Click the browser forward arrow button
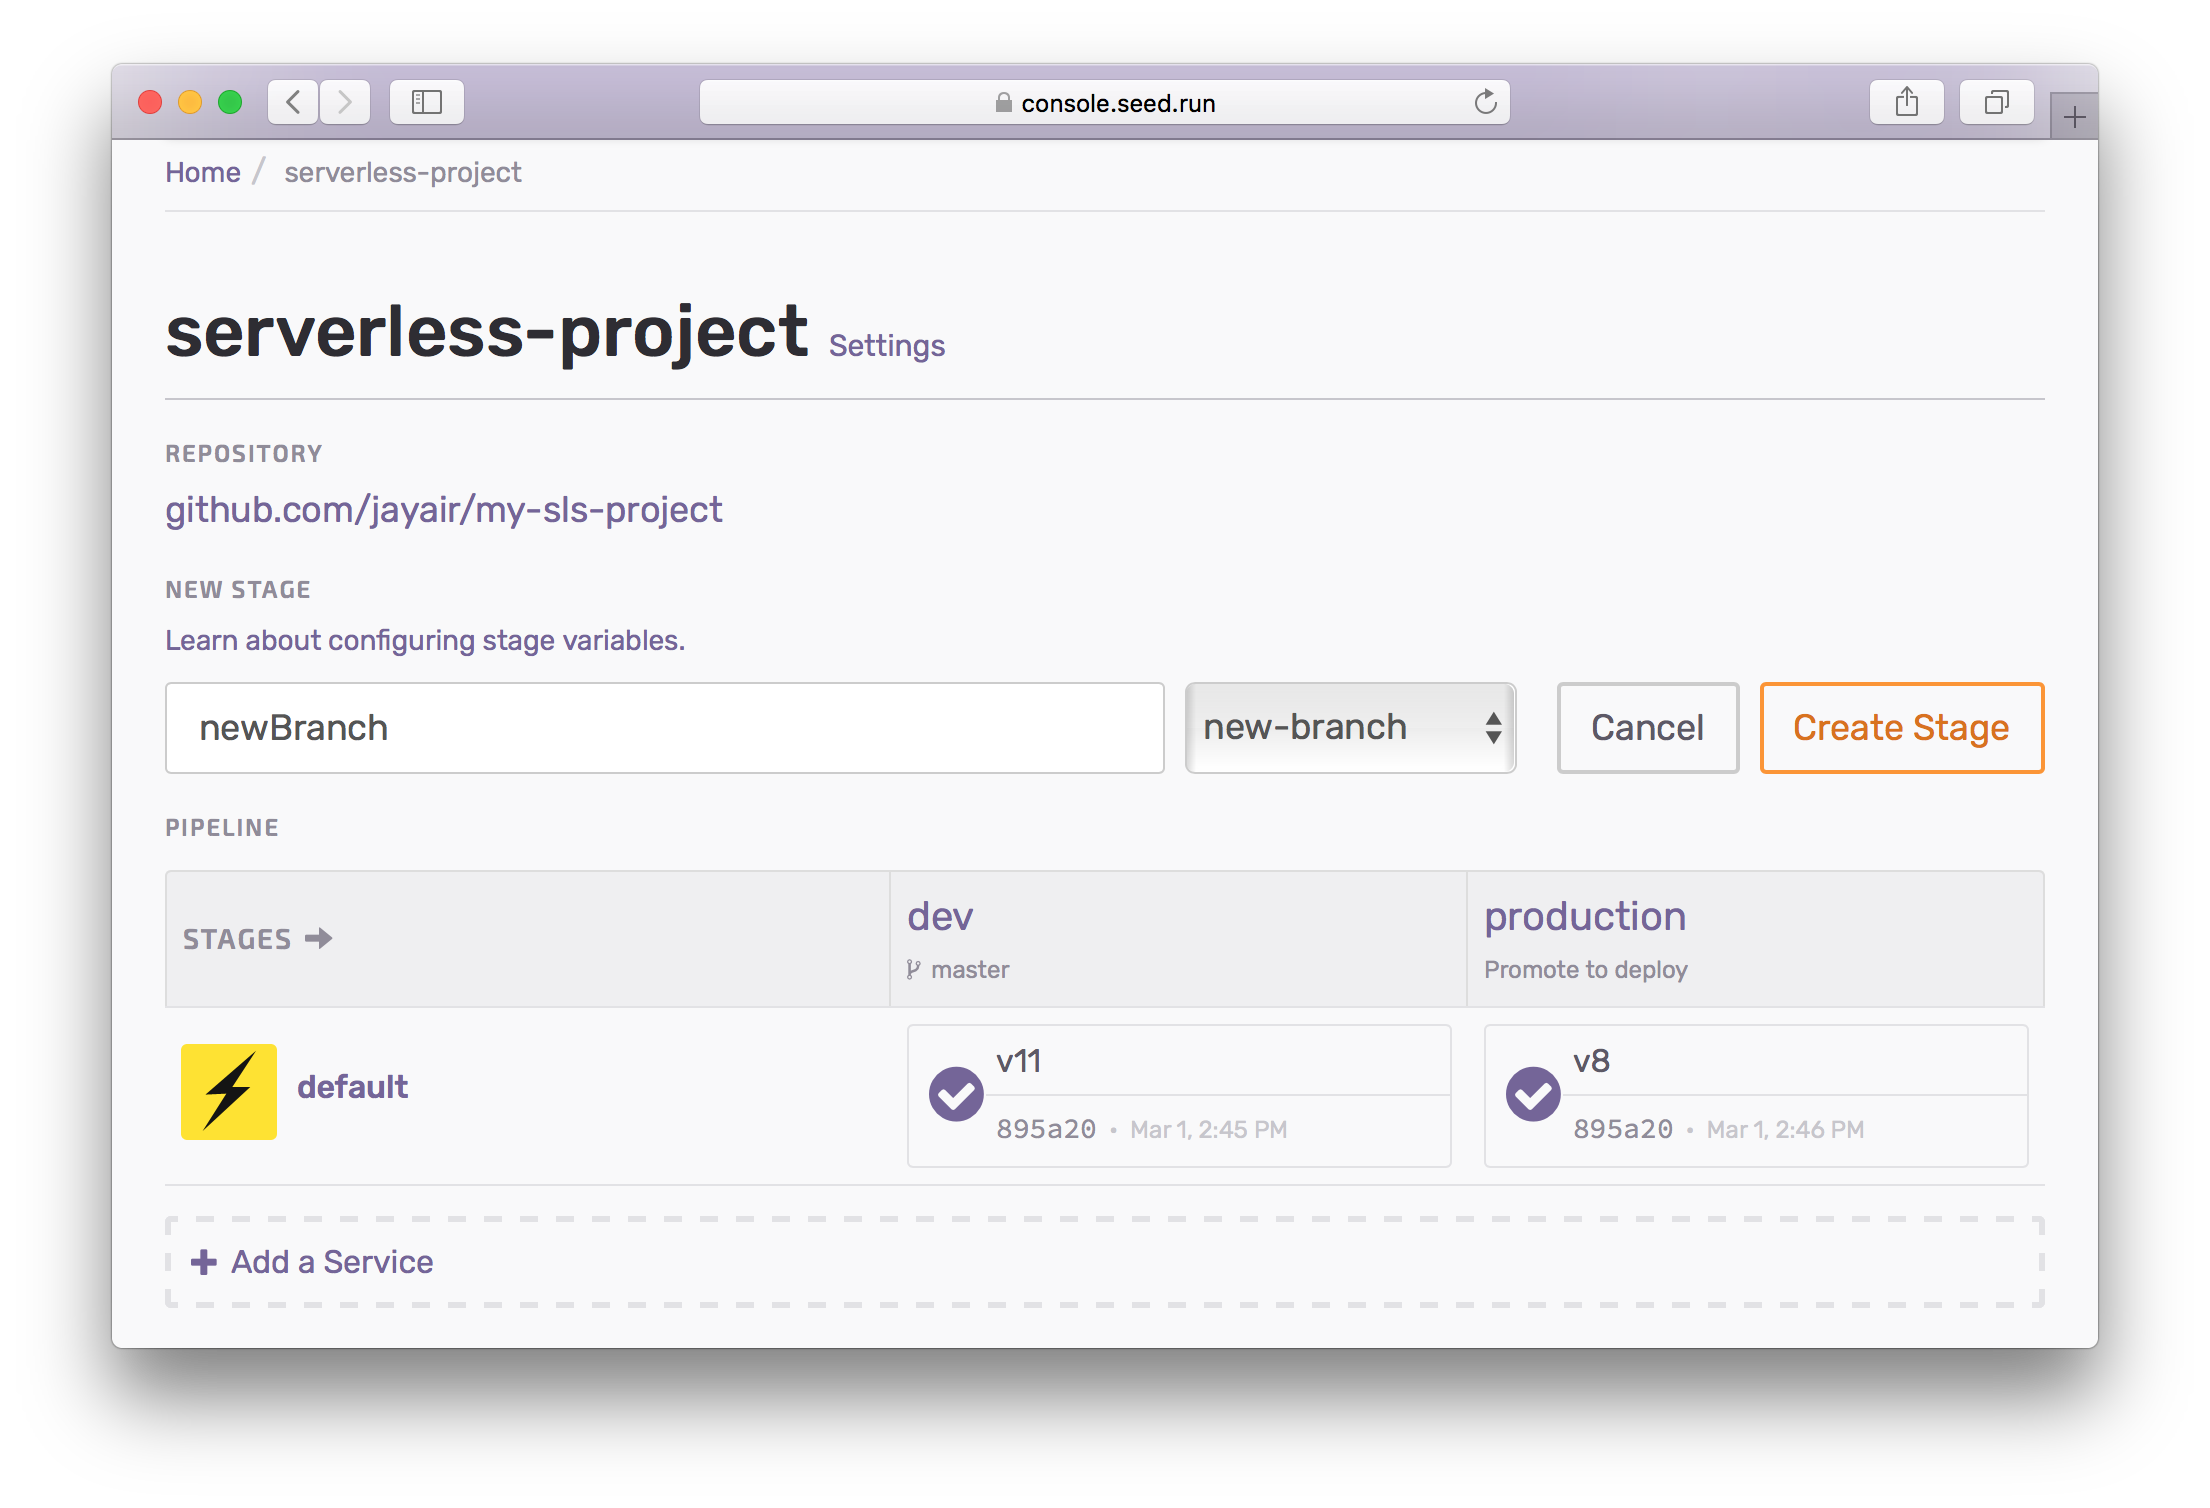The width and height of the screenshot is (2210, 1508). 345,102
